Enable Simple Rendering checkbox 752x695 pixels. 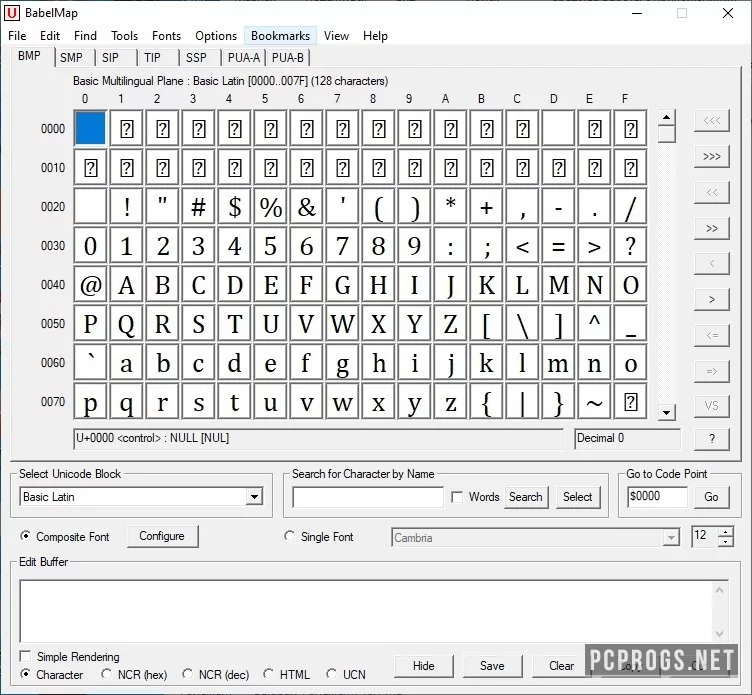[x=24, y=656]
